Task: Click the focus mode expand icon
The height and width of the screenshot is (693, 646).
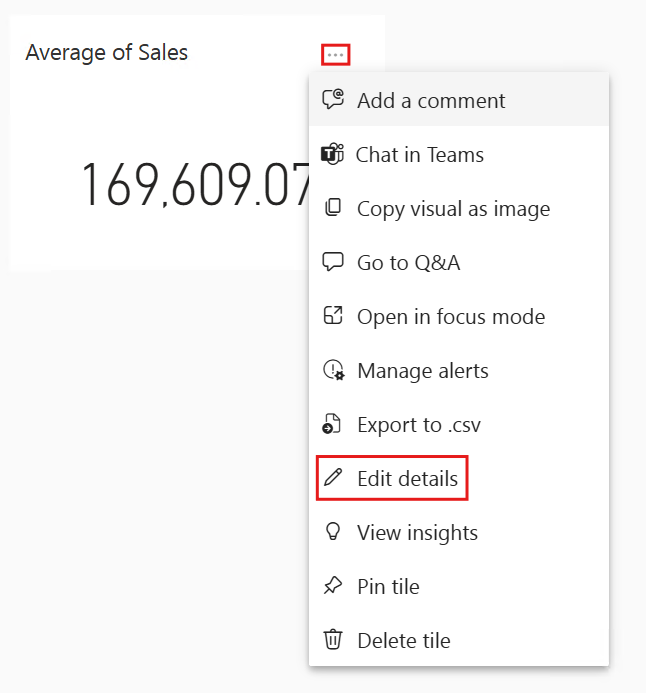Action: [333, 316]
